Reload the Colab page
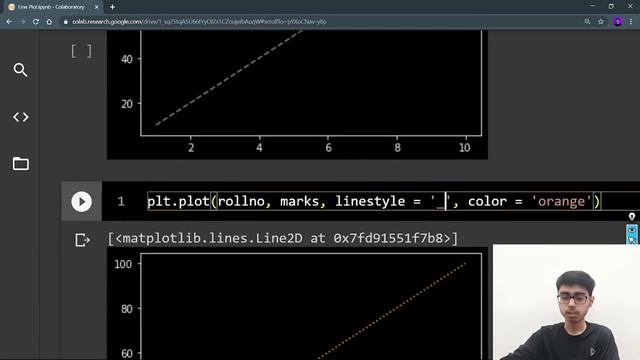This screenshot has width=640, height=360. pos(36,22)
